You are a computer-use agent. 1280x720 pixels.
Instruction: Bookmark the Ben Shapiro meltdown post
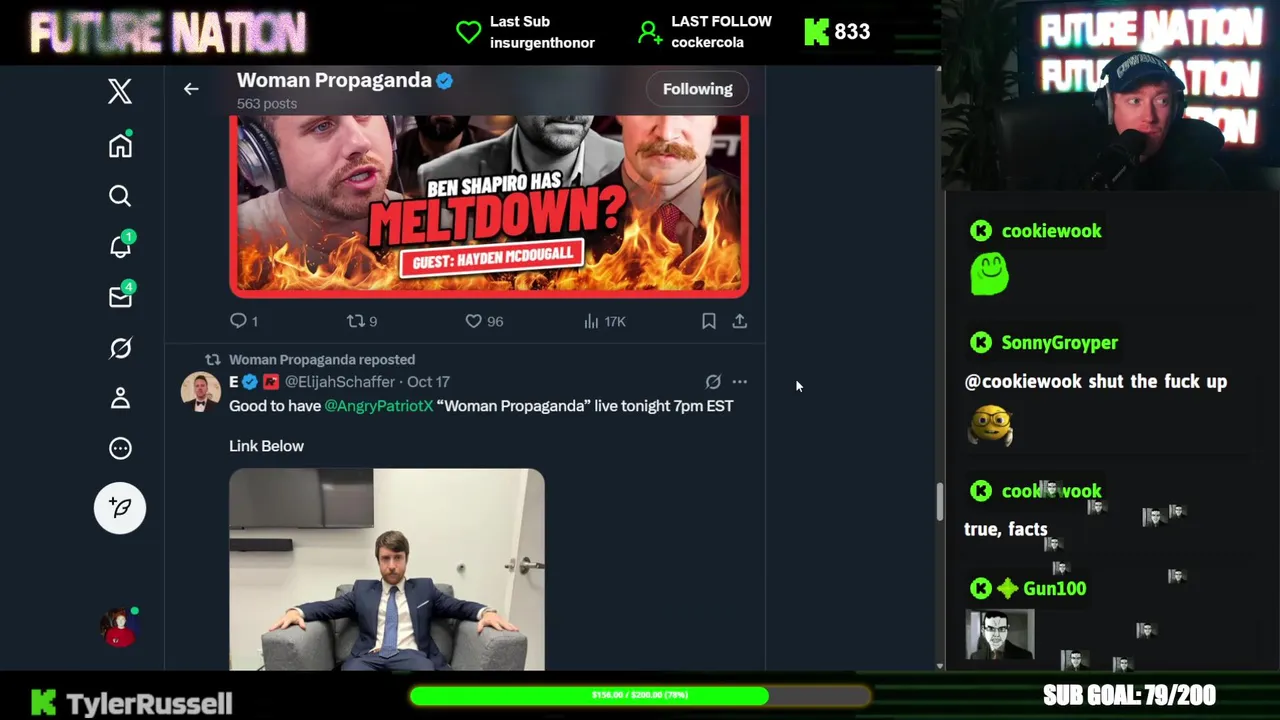(x=708, y=321)
